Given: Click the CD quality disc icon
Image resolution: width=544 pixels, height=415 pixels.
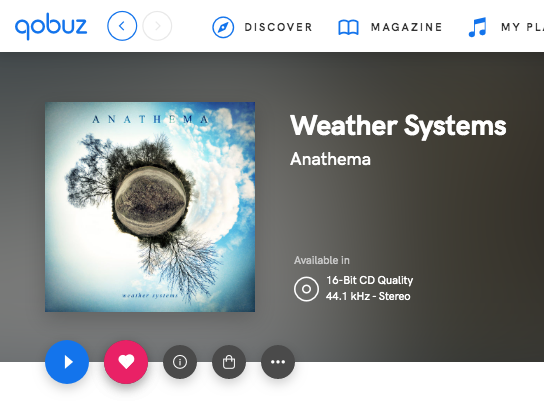Looking at the screenshot, I should (x=306, y=289).
